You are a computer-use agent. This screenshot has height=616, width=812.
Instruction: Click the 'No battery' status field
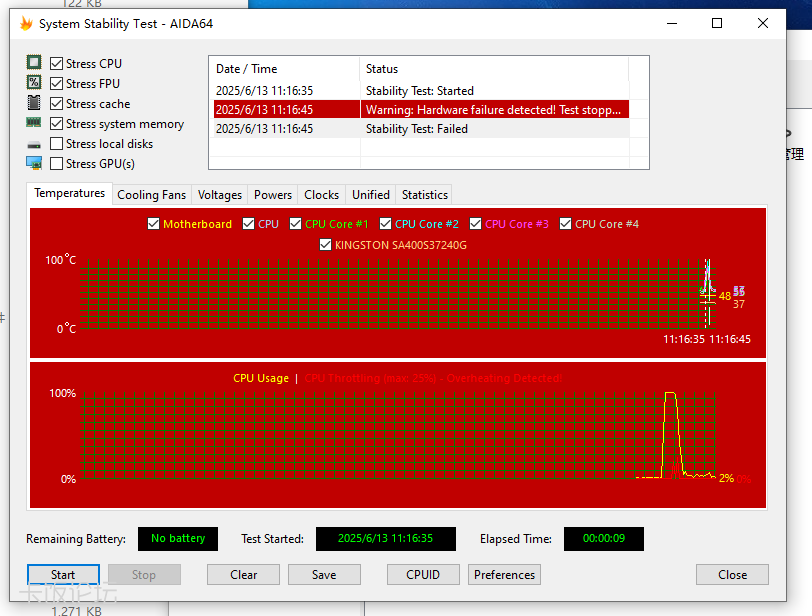pyautogui.click(x=178, y=538)
